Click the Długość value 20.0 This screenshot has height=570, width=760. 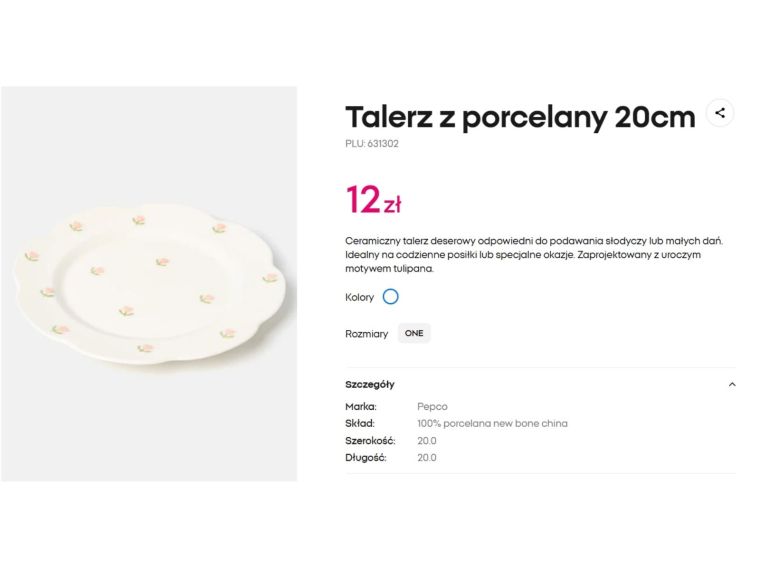(x=427, y=458)
